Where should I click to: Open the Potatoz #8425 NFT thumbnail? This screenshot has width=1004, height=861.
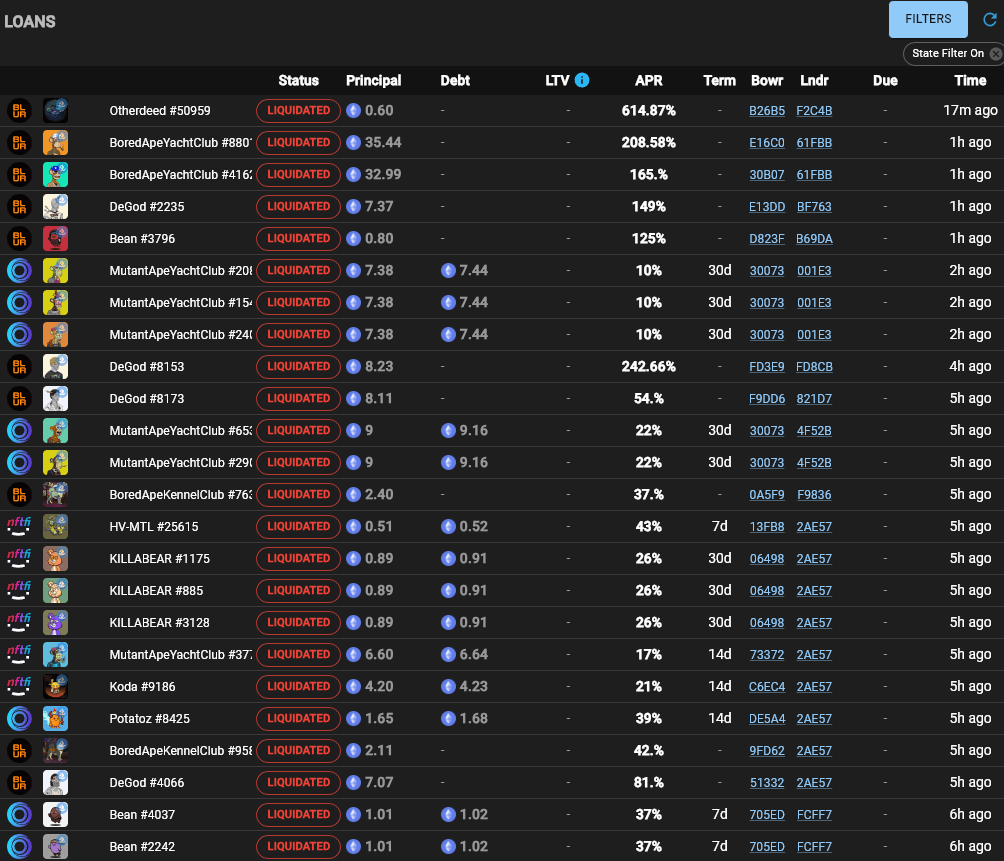pos(56,718)
